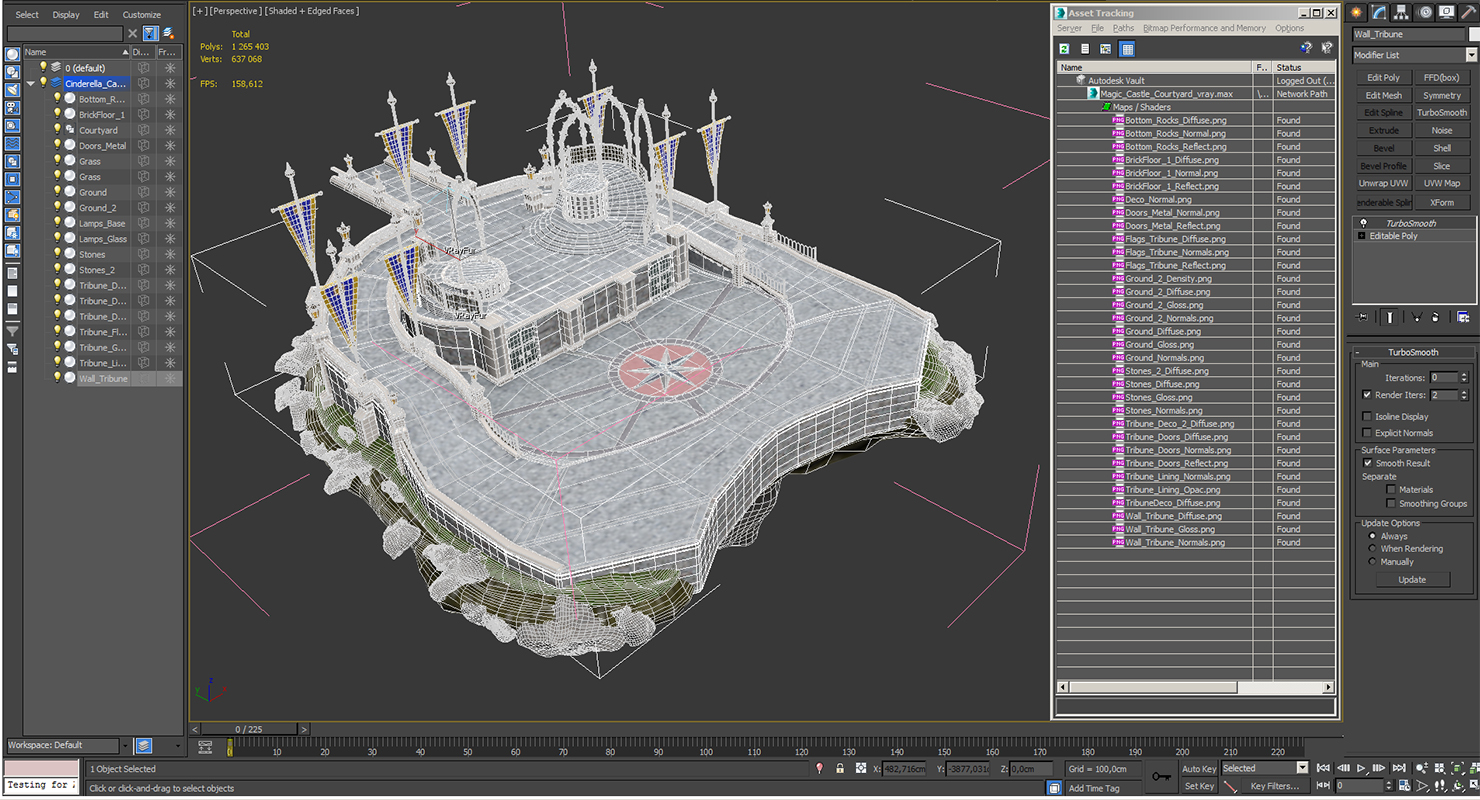Toggle Display Lights filter in scene explorer
Screen dimensions: 1480x800
pyautogui.click(x=12, y=90)
